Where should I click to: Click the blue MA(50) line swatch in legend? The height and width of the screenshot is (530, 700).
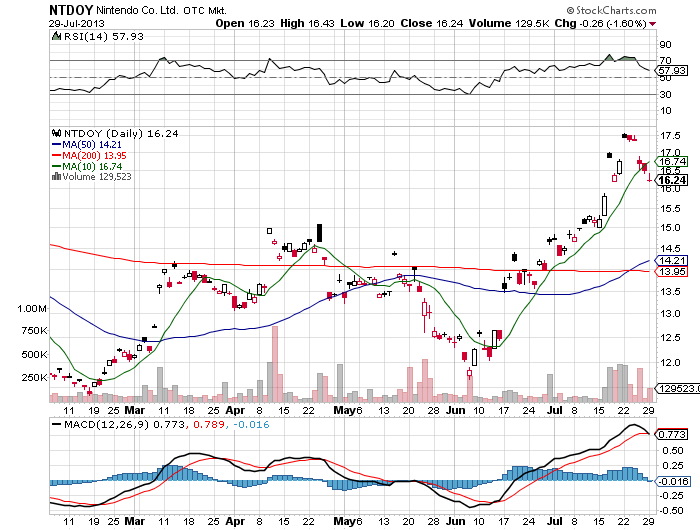(57, 145)
